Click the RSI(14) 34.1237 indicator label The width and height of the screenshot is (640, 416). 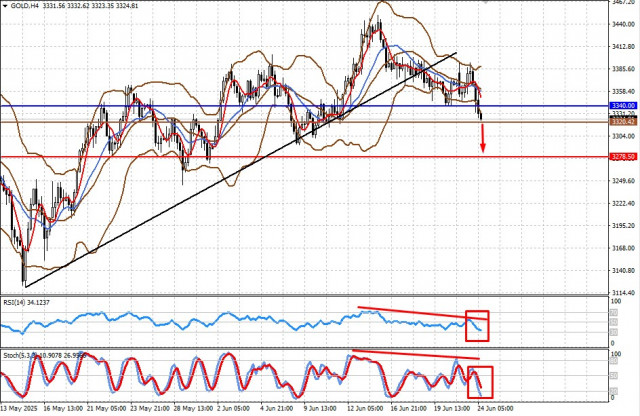coord(27,303)
